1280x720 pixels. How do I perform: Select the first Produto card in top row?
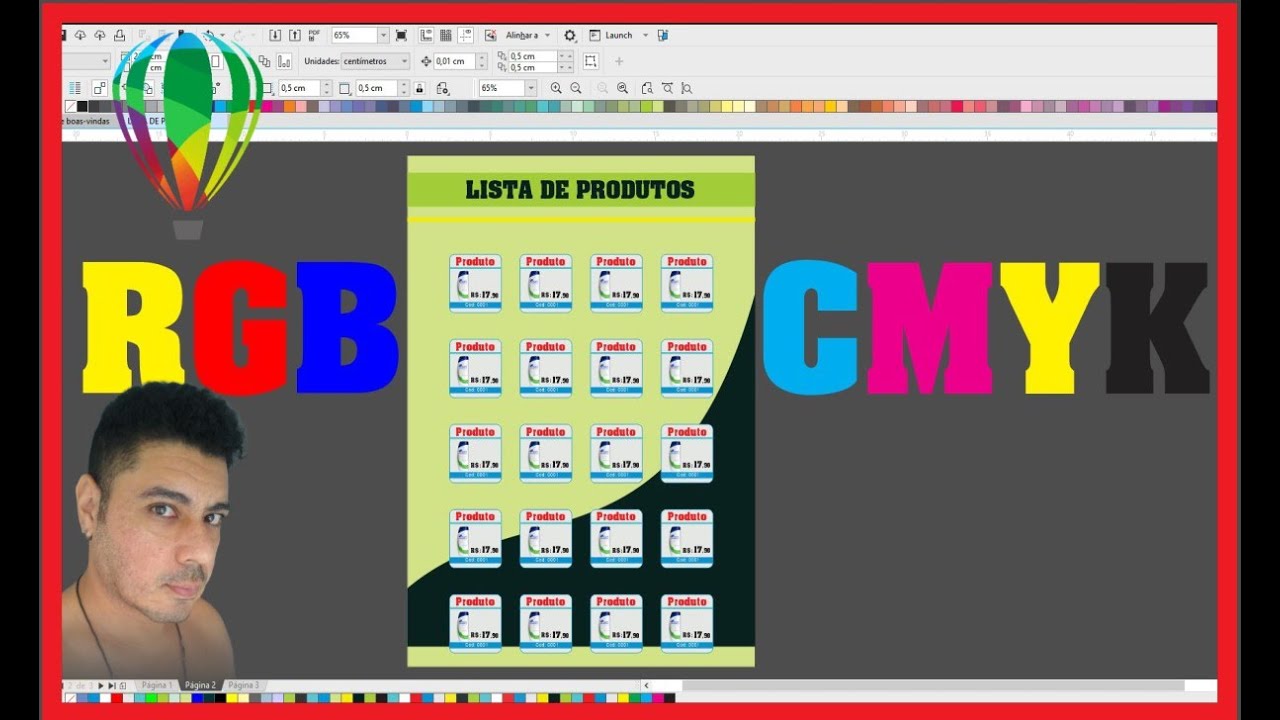475,283
